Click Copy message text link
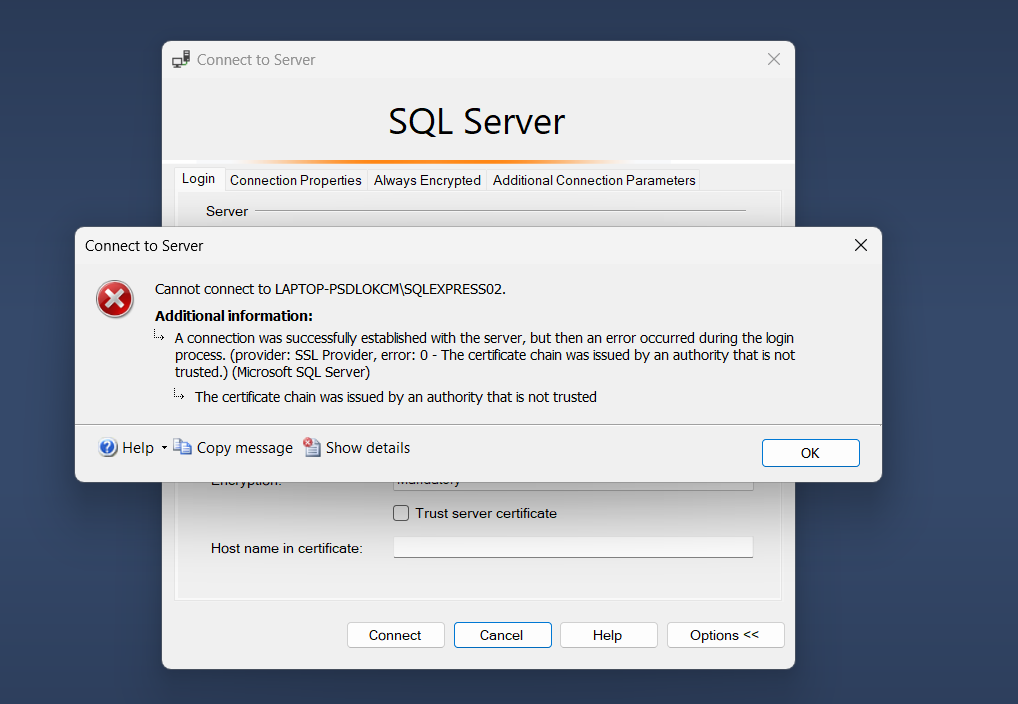Image resolution: width=1018 pixels, height=704 pixels. [x=245, y=448]
